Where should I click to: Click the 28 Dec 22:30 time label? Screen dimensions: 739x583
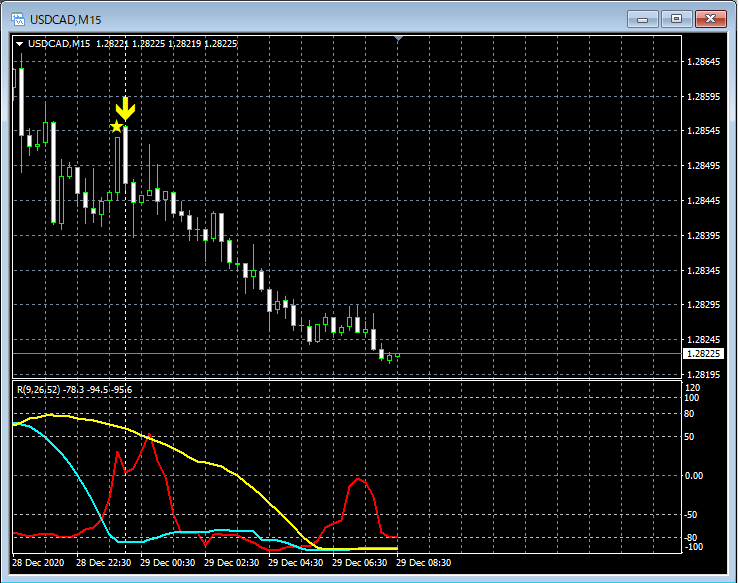point(101,562)
